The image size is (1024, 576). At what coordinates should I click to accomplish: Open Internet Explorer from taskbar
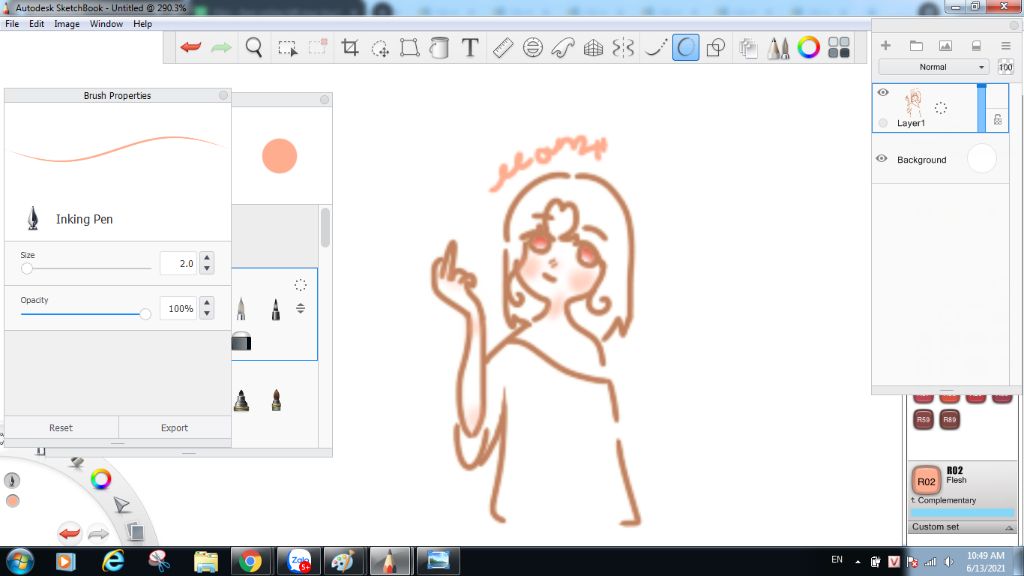113,561
